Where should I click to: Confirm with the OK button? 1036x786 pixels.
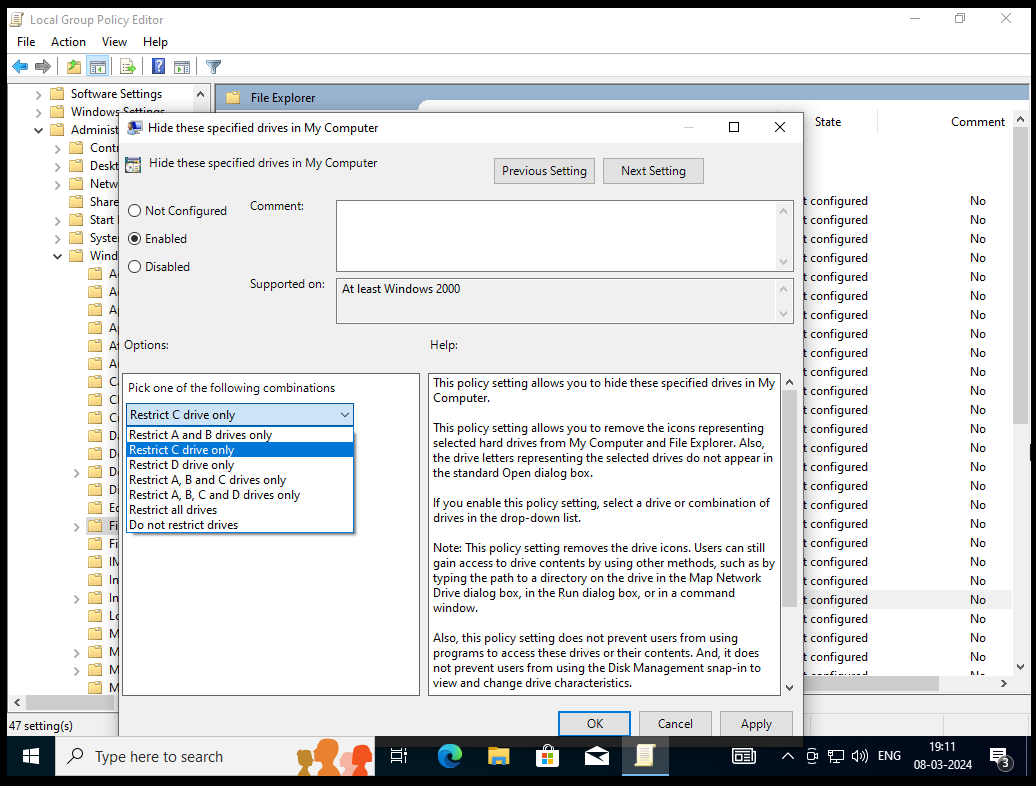coord(595,724)
